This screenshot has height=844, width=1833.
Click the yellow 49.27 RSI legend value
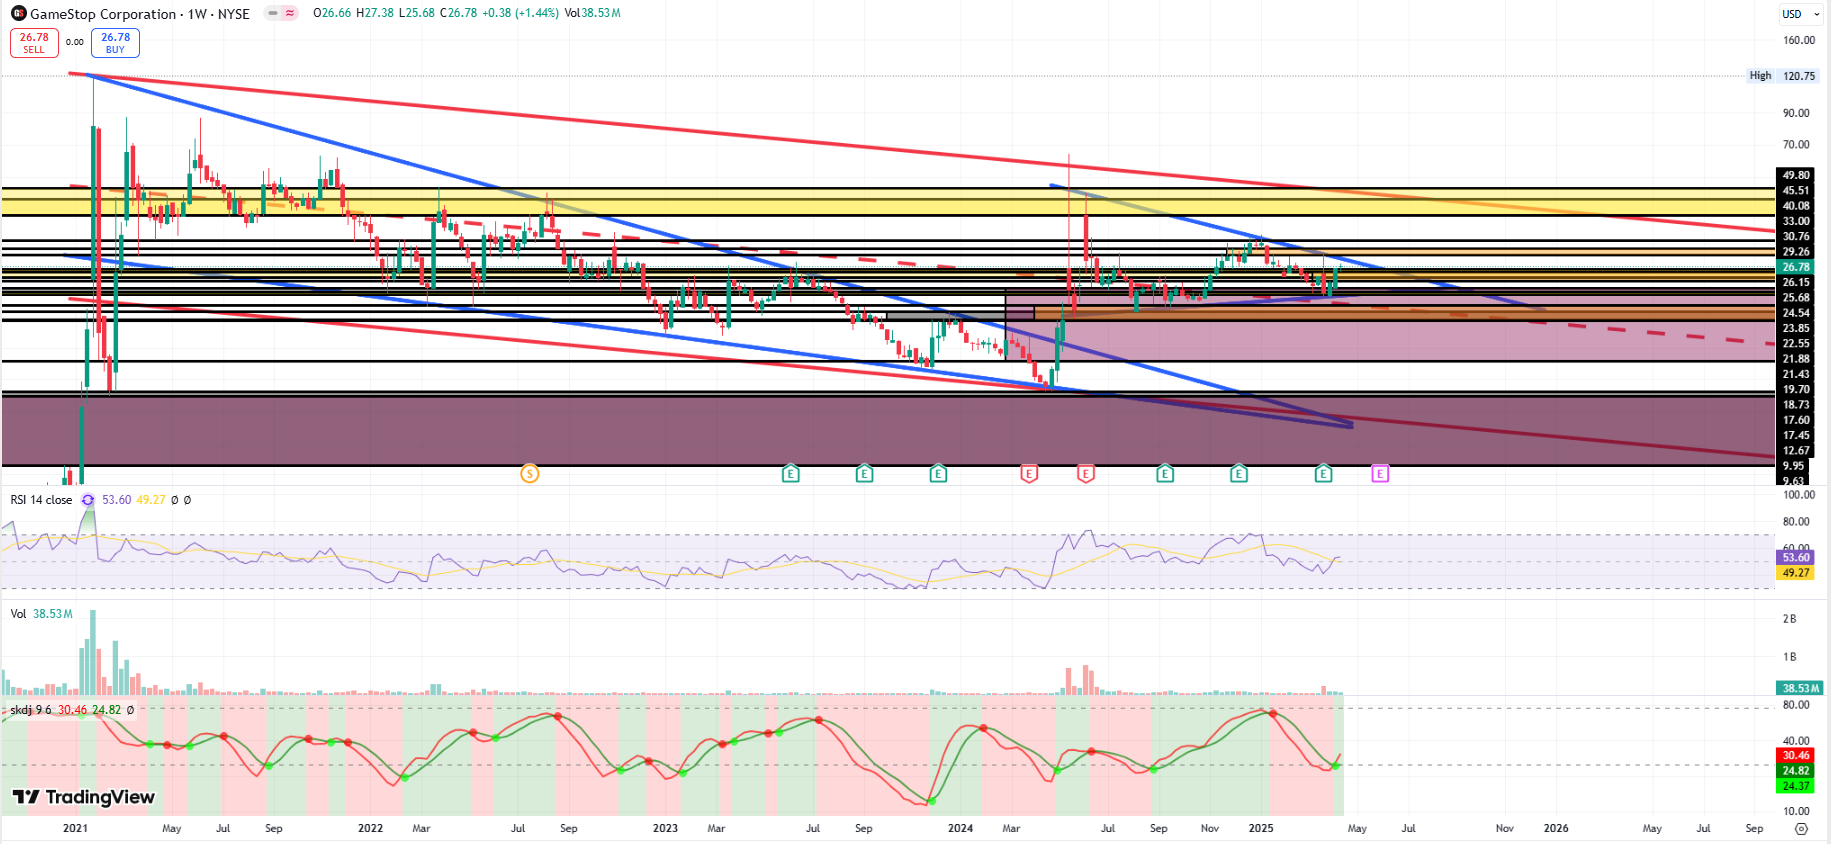tap(151, 500)
